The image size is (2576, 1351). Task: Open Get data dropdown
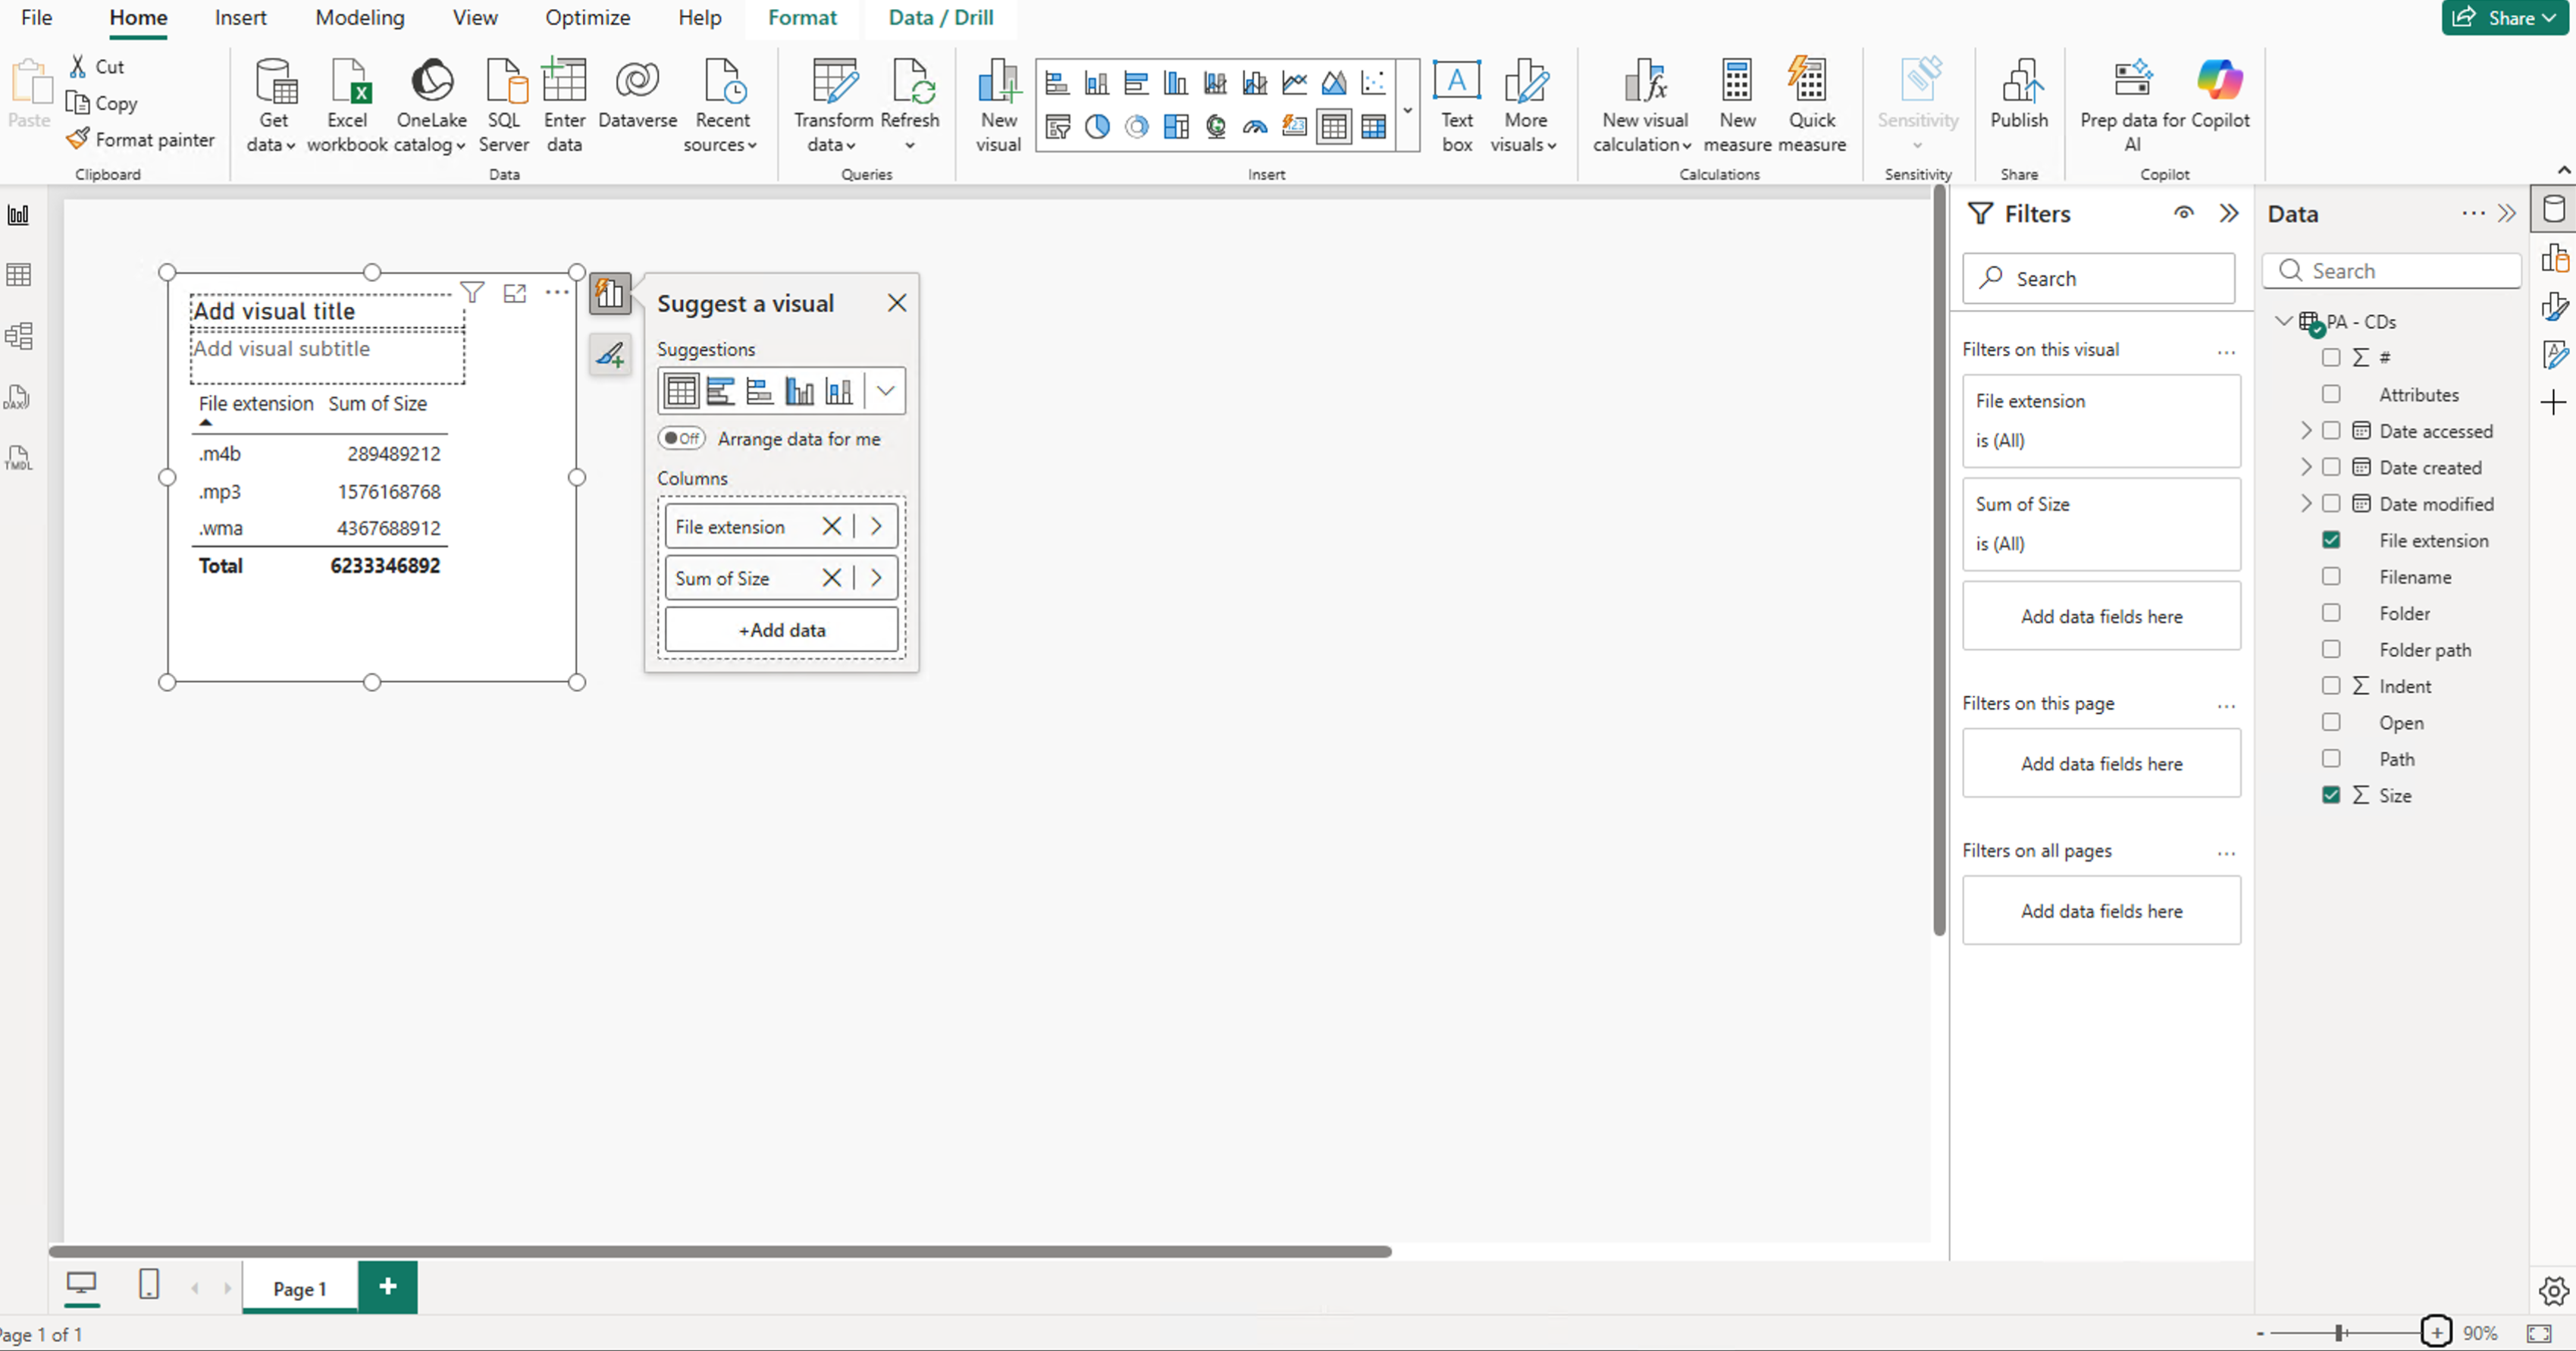[x=272, y=104]
